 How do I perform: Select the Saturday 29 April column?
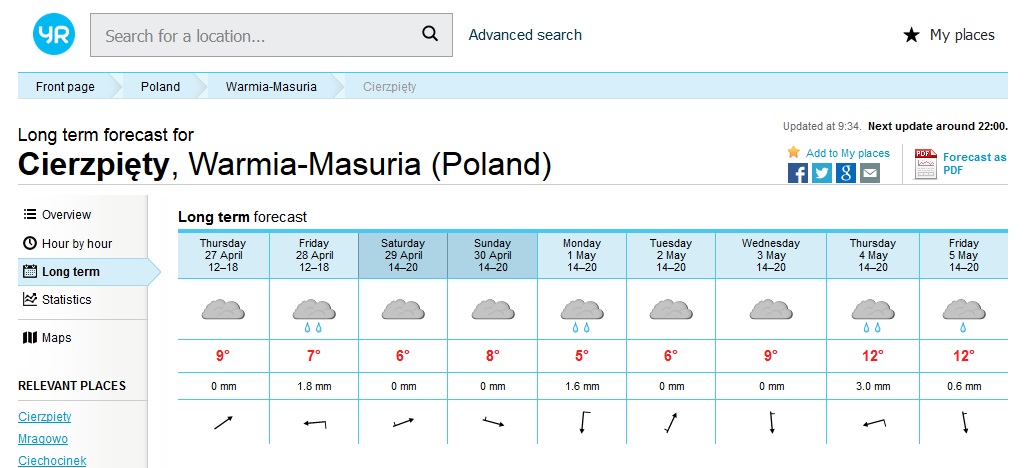402,255
